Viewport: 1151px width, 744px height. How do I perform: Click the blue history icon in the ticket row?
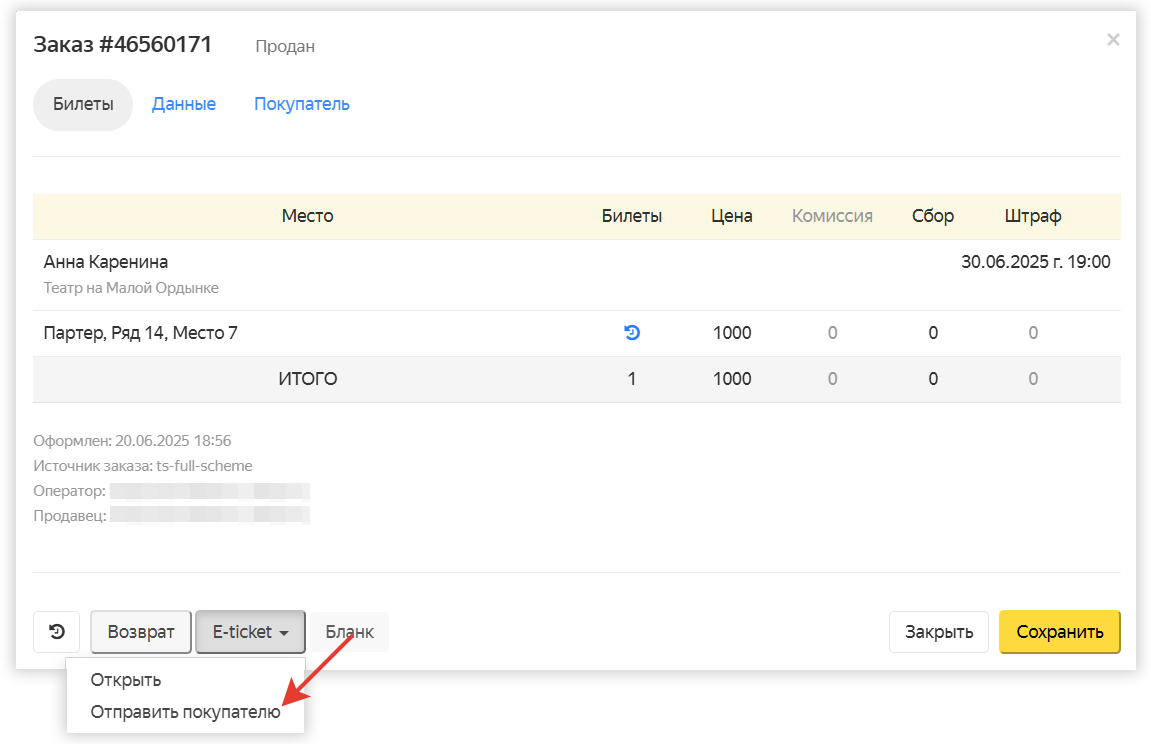tap(632, 333)
